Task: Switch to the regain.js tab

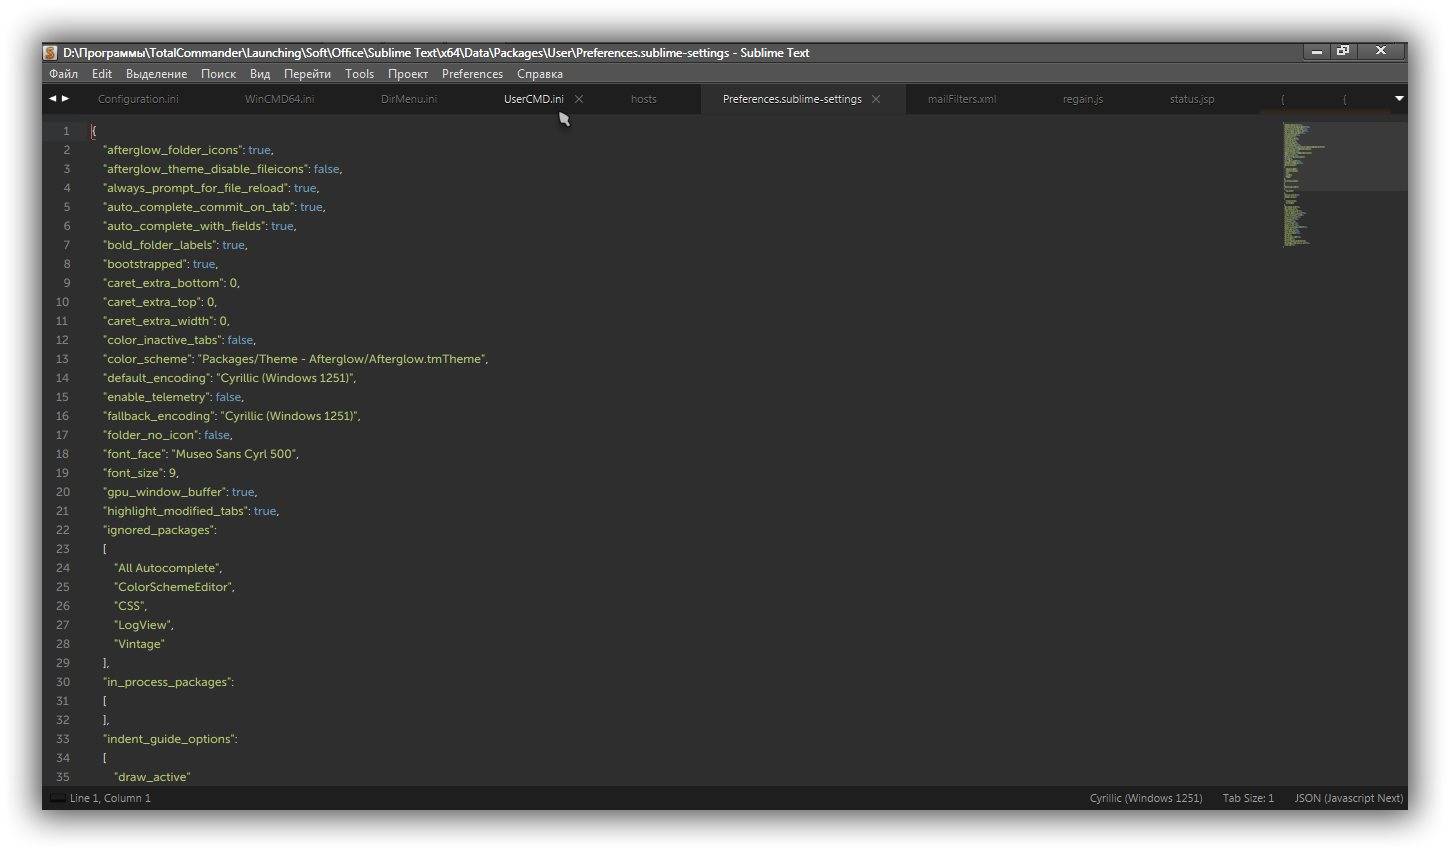Action: coord(1083,99)
